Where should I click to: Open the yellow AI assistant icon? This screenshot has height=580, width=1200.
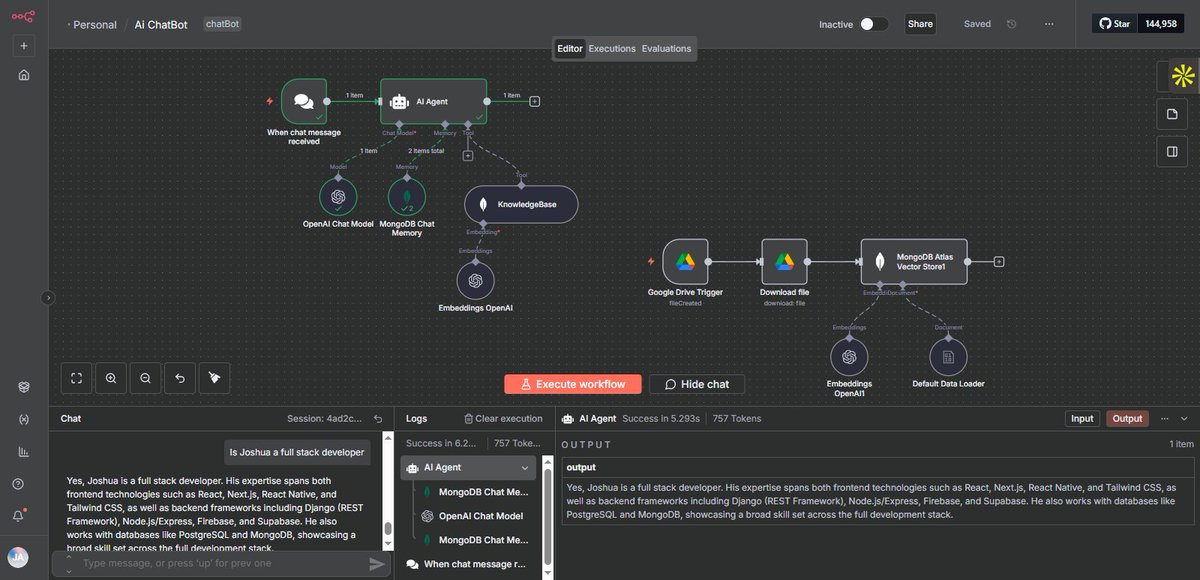[x=1183, y=76]
